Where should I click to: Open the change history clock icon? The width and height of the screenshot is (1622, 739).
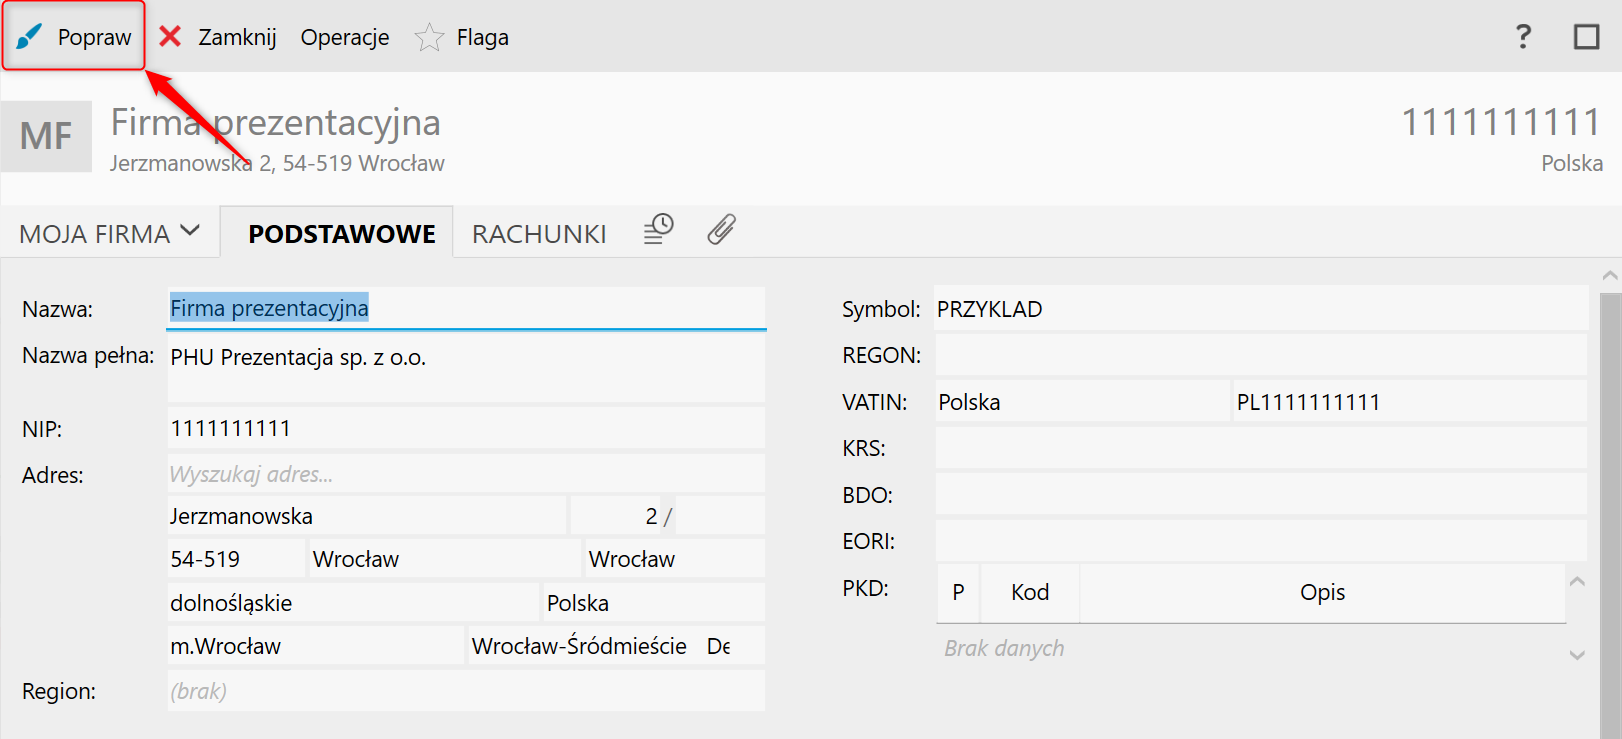point(658,230)
